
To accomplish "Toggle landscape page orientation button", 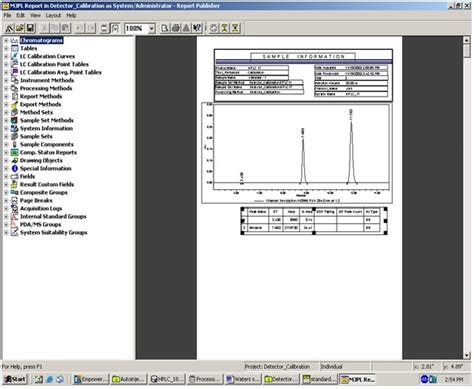I will [x=104, y=28].
